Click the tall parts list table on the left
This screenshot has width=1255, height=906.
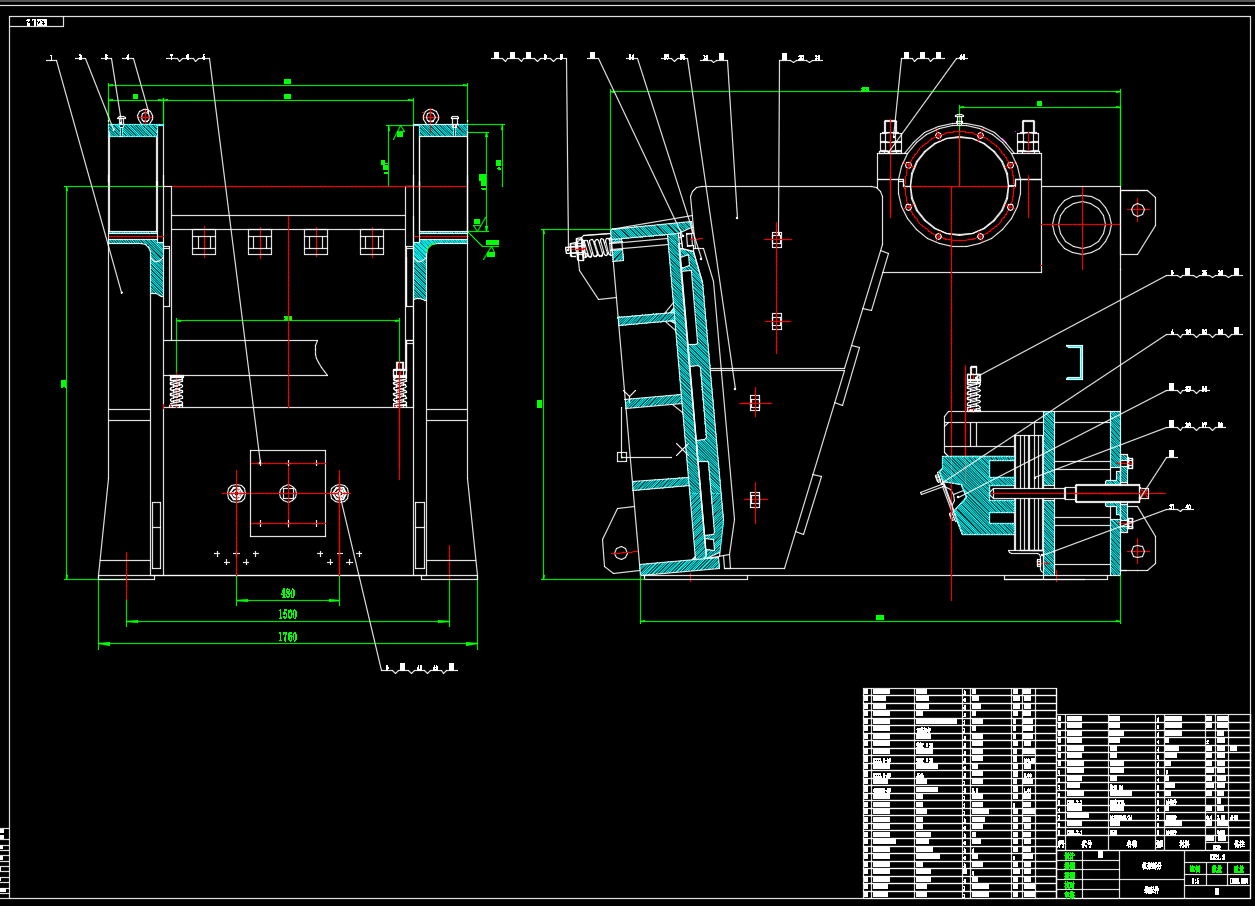coord(959,792)
